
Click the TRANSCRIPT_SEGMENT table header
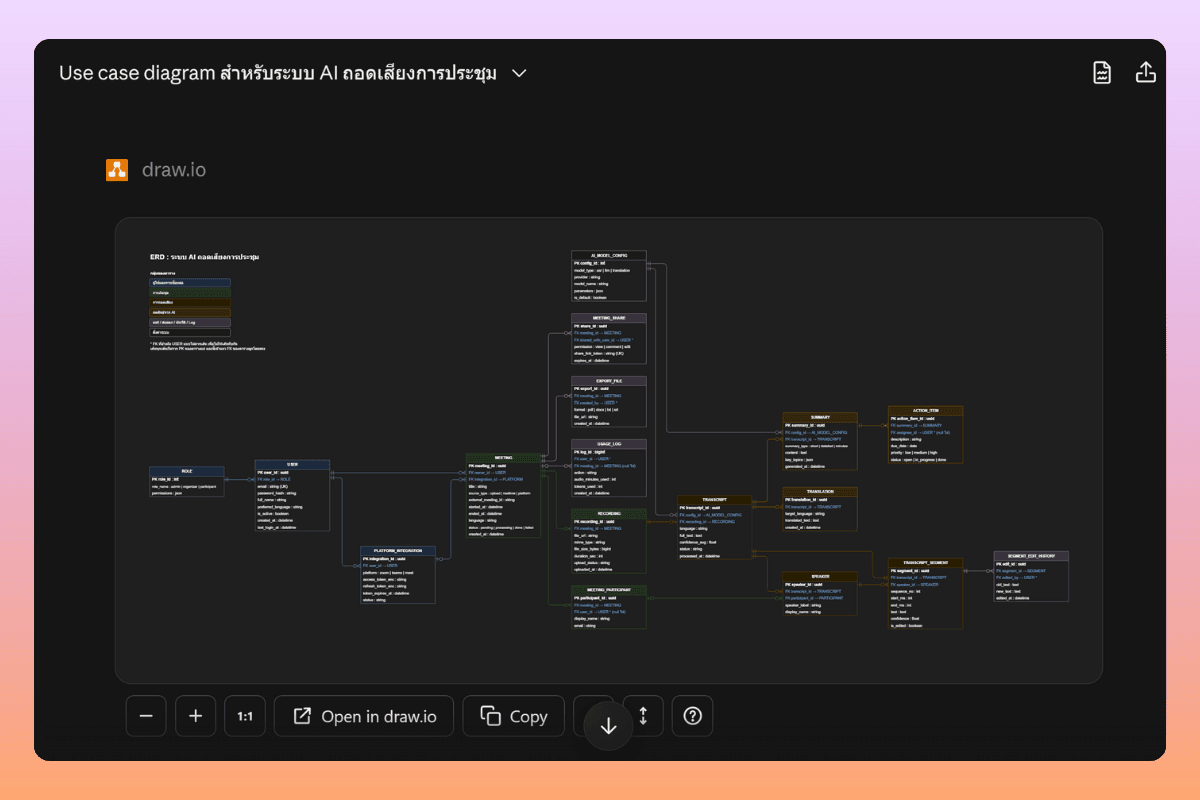pos(926,563)
